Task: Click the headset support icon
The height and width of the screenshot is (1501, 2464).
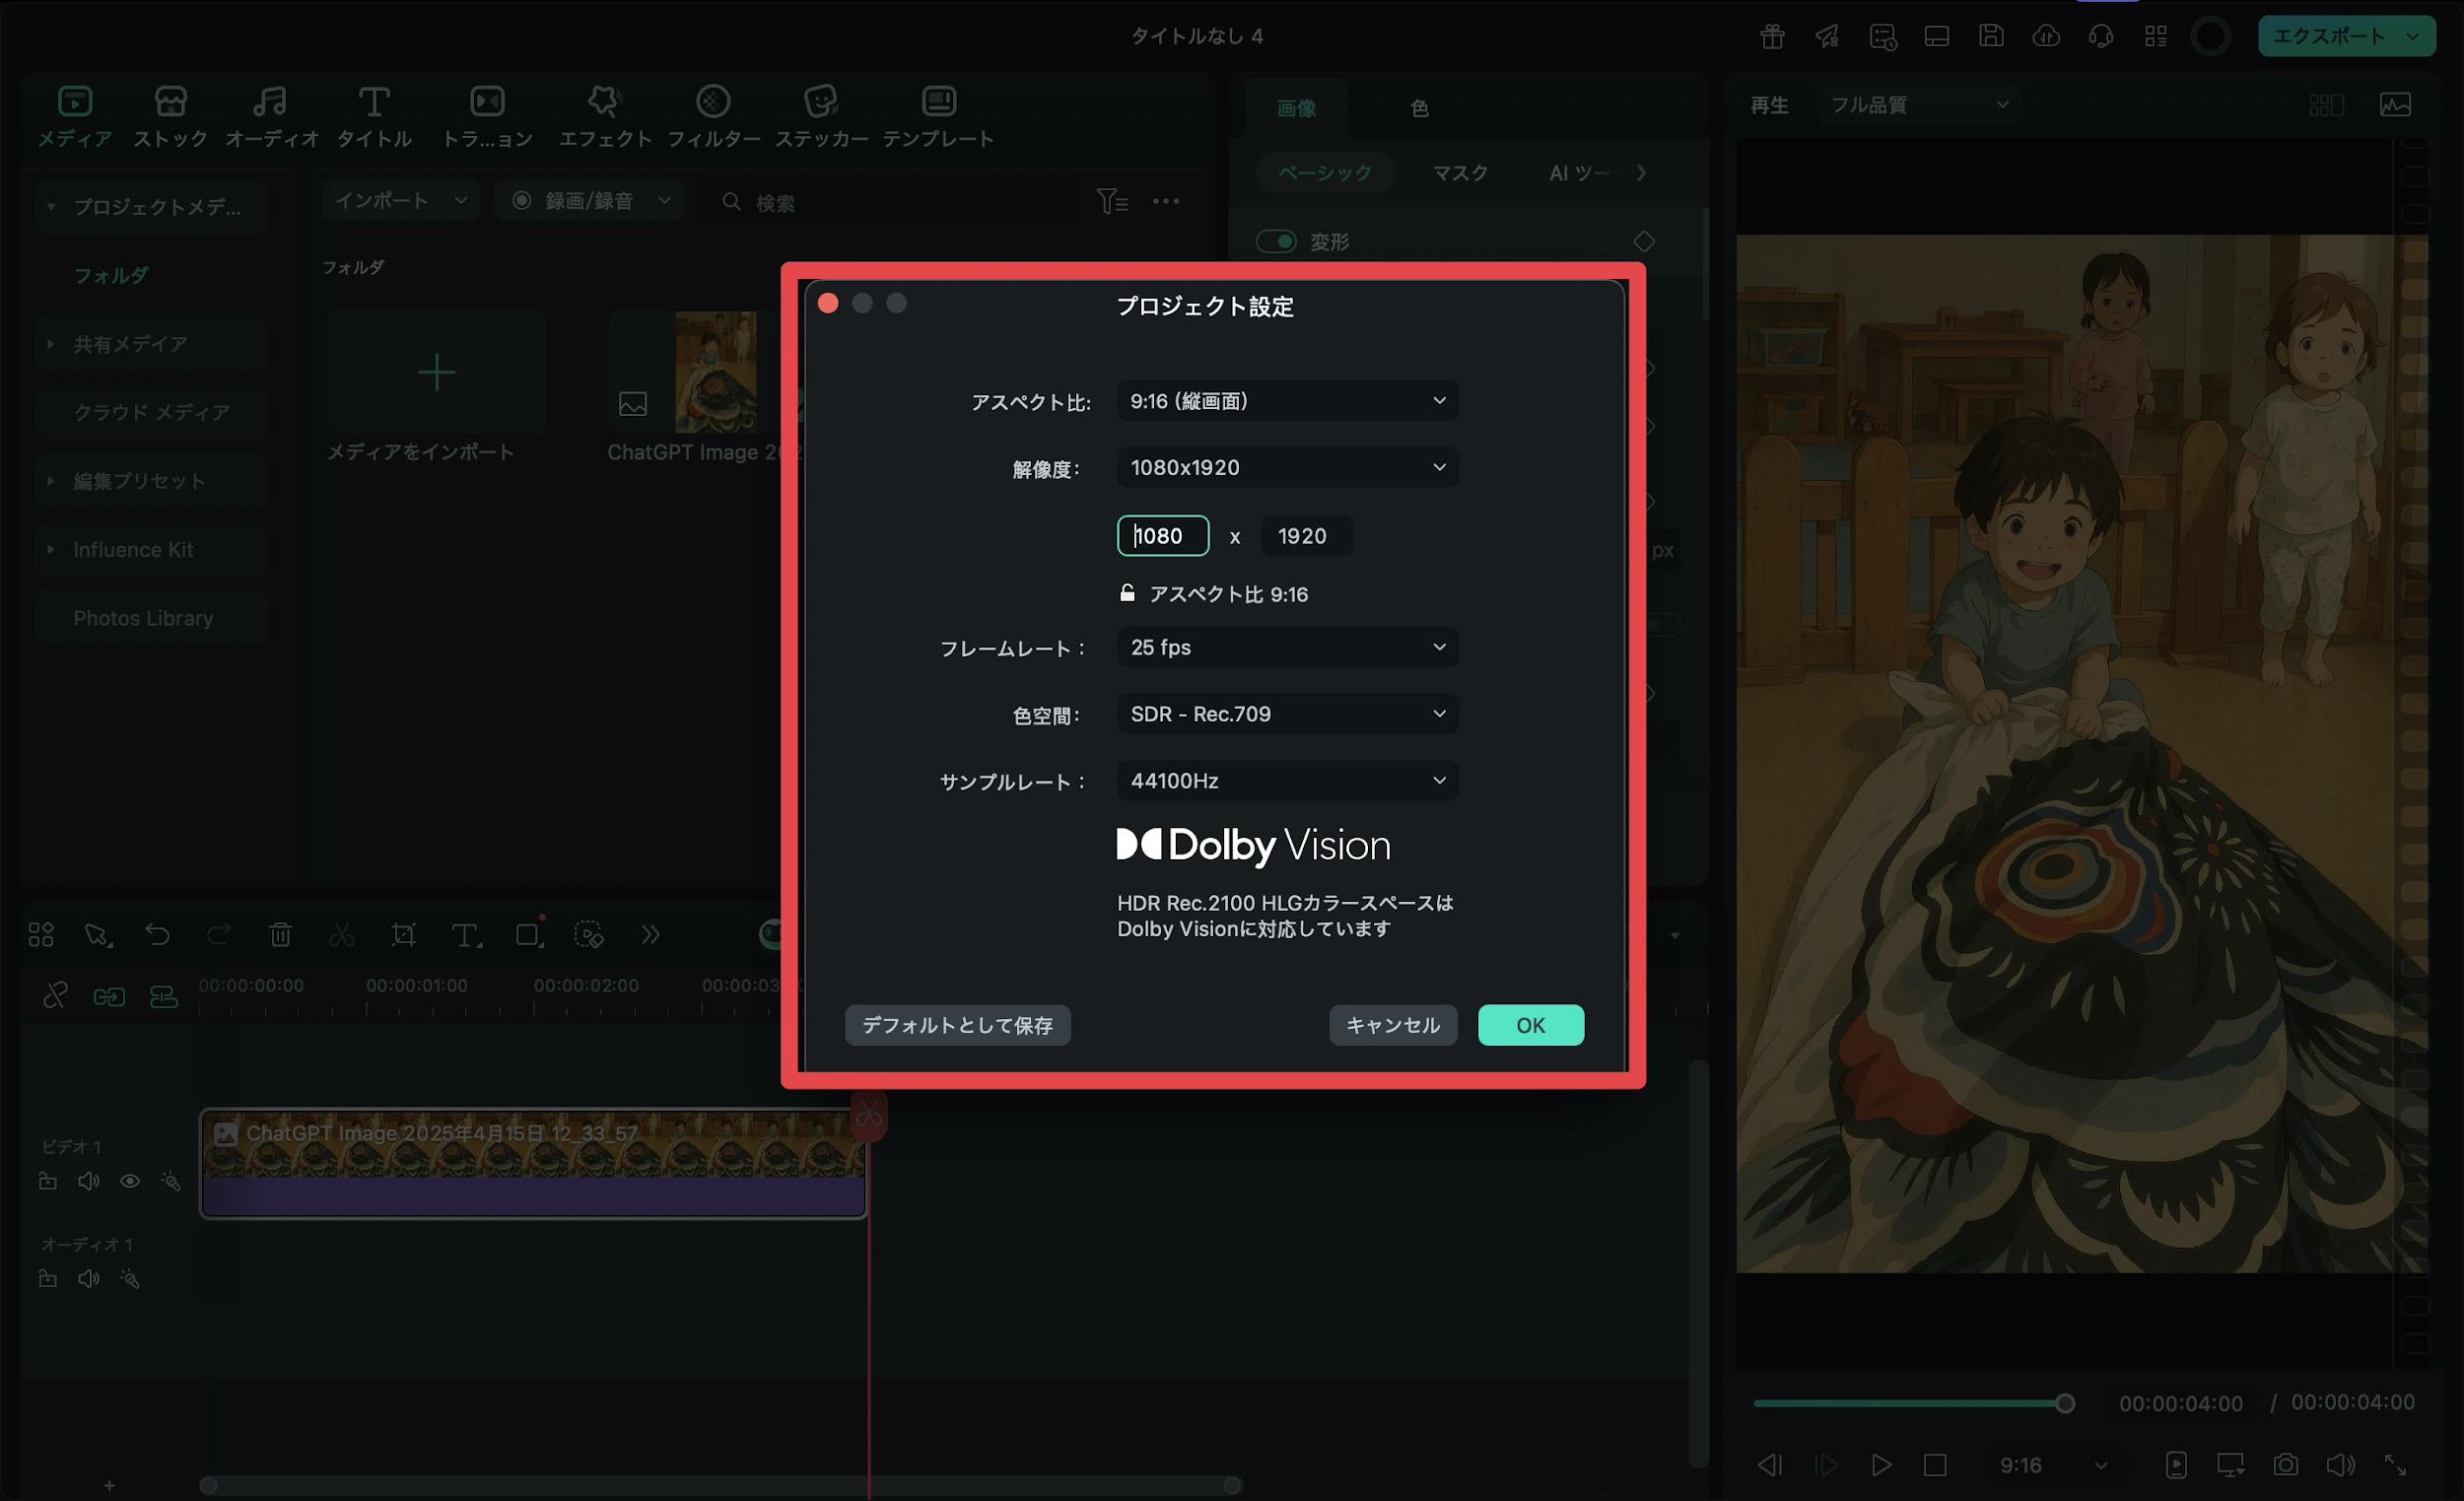Action: 2101,37
